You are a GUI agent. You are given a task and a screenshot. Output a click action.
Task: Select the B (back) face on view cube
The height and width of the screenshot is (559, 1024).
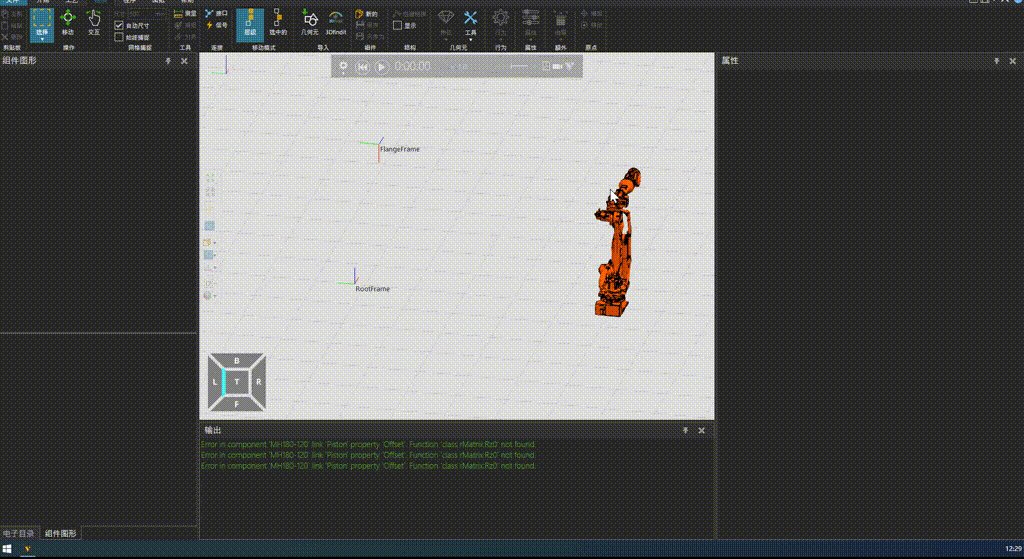coord(236,360)
